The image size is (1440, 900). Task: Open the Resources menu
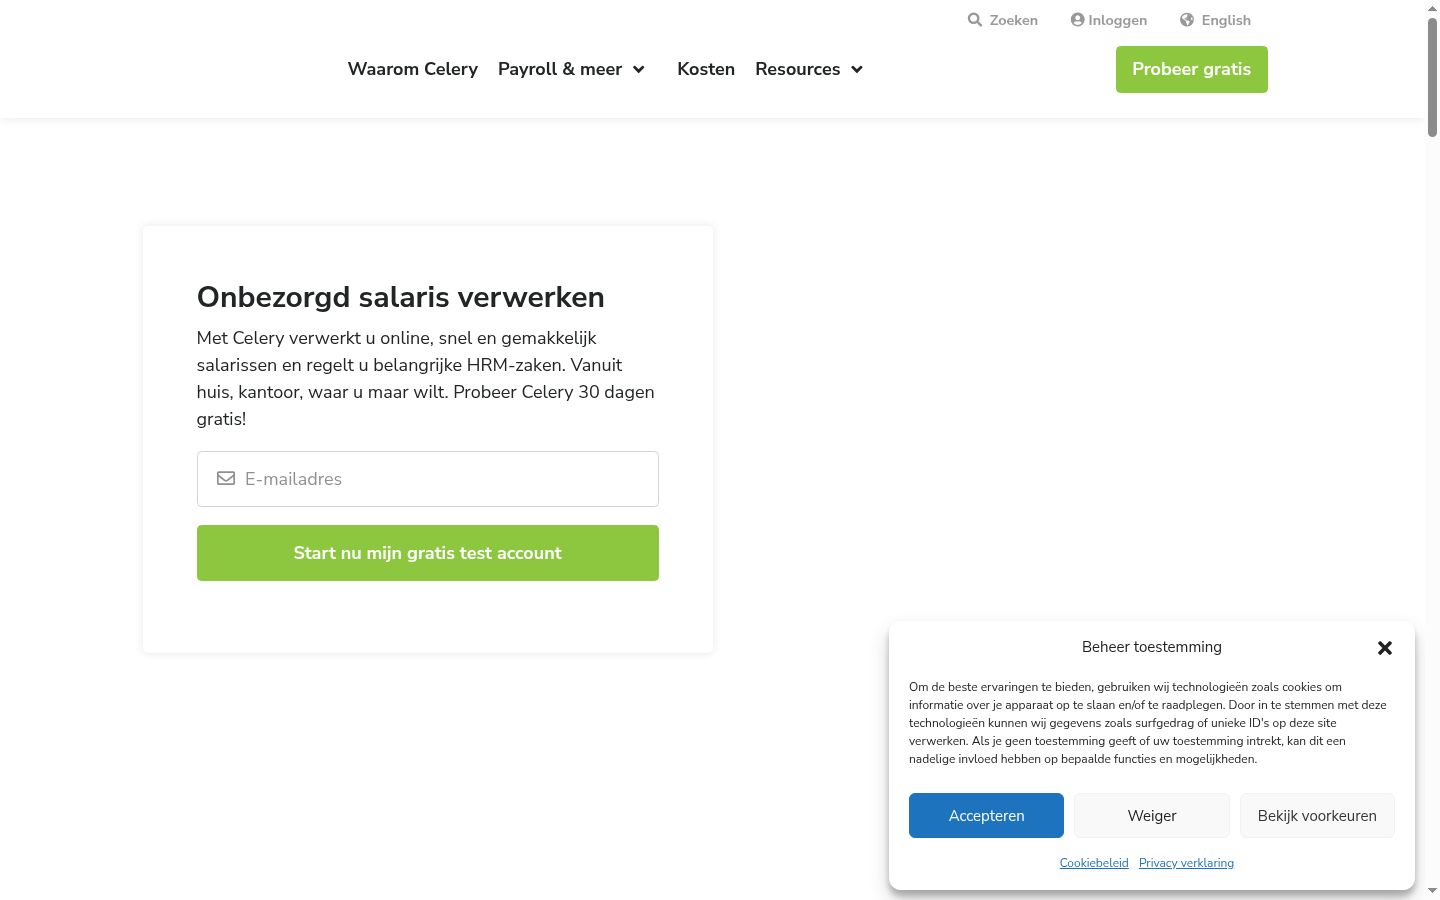pos(798,69)
